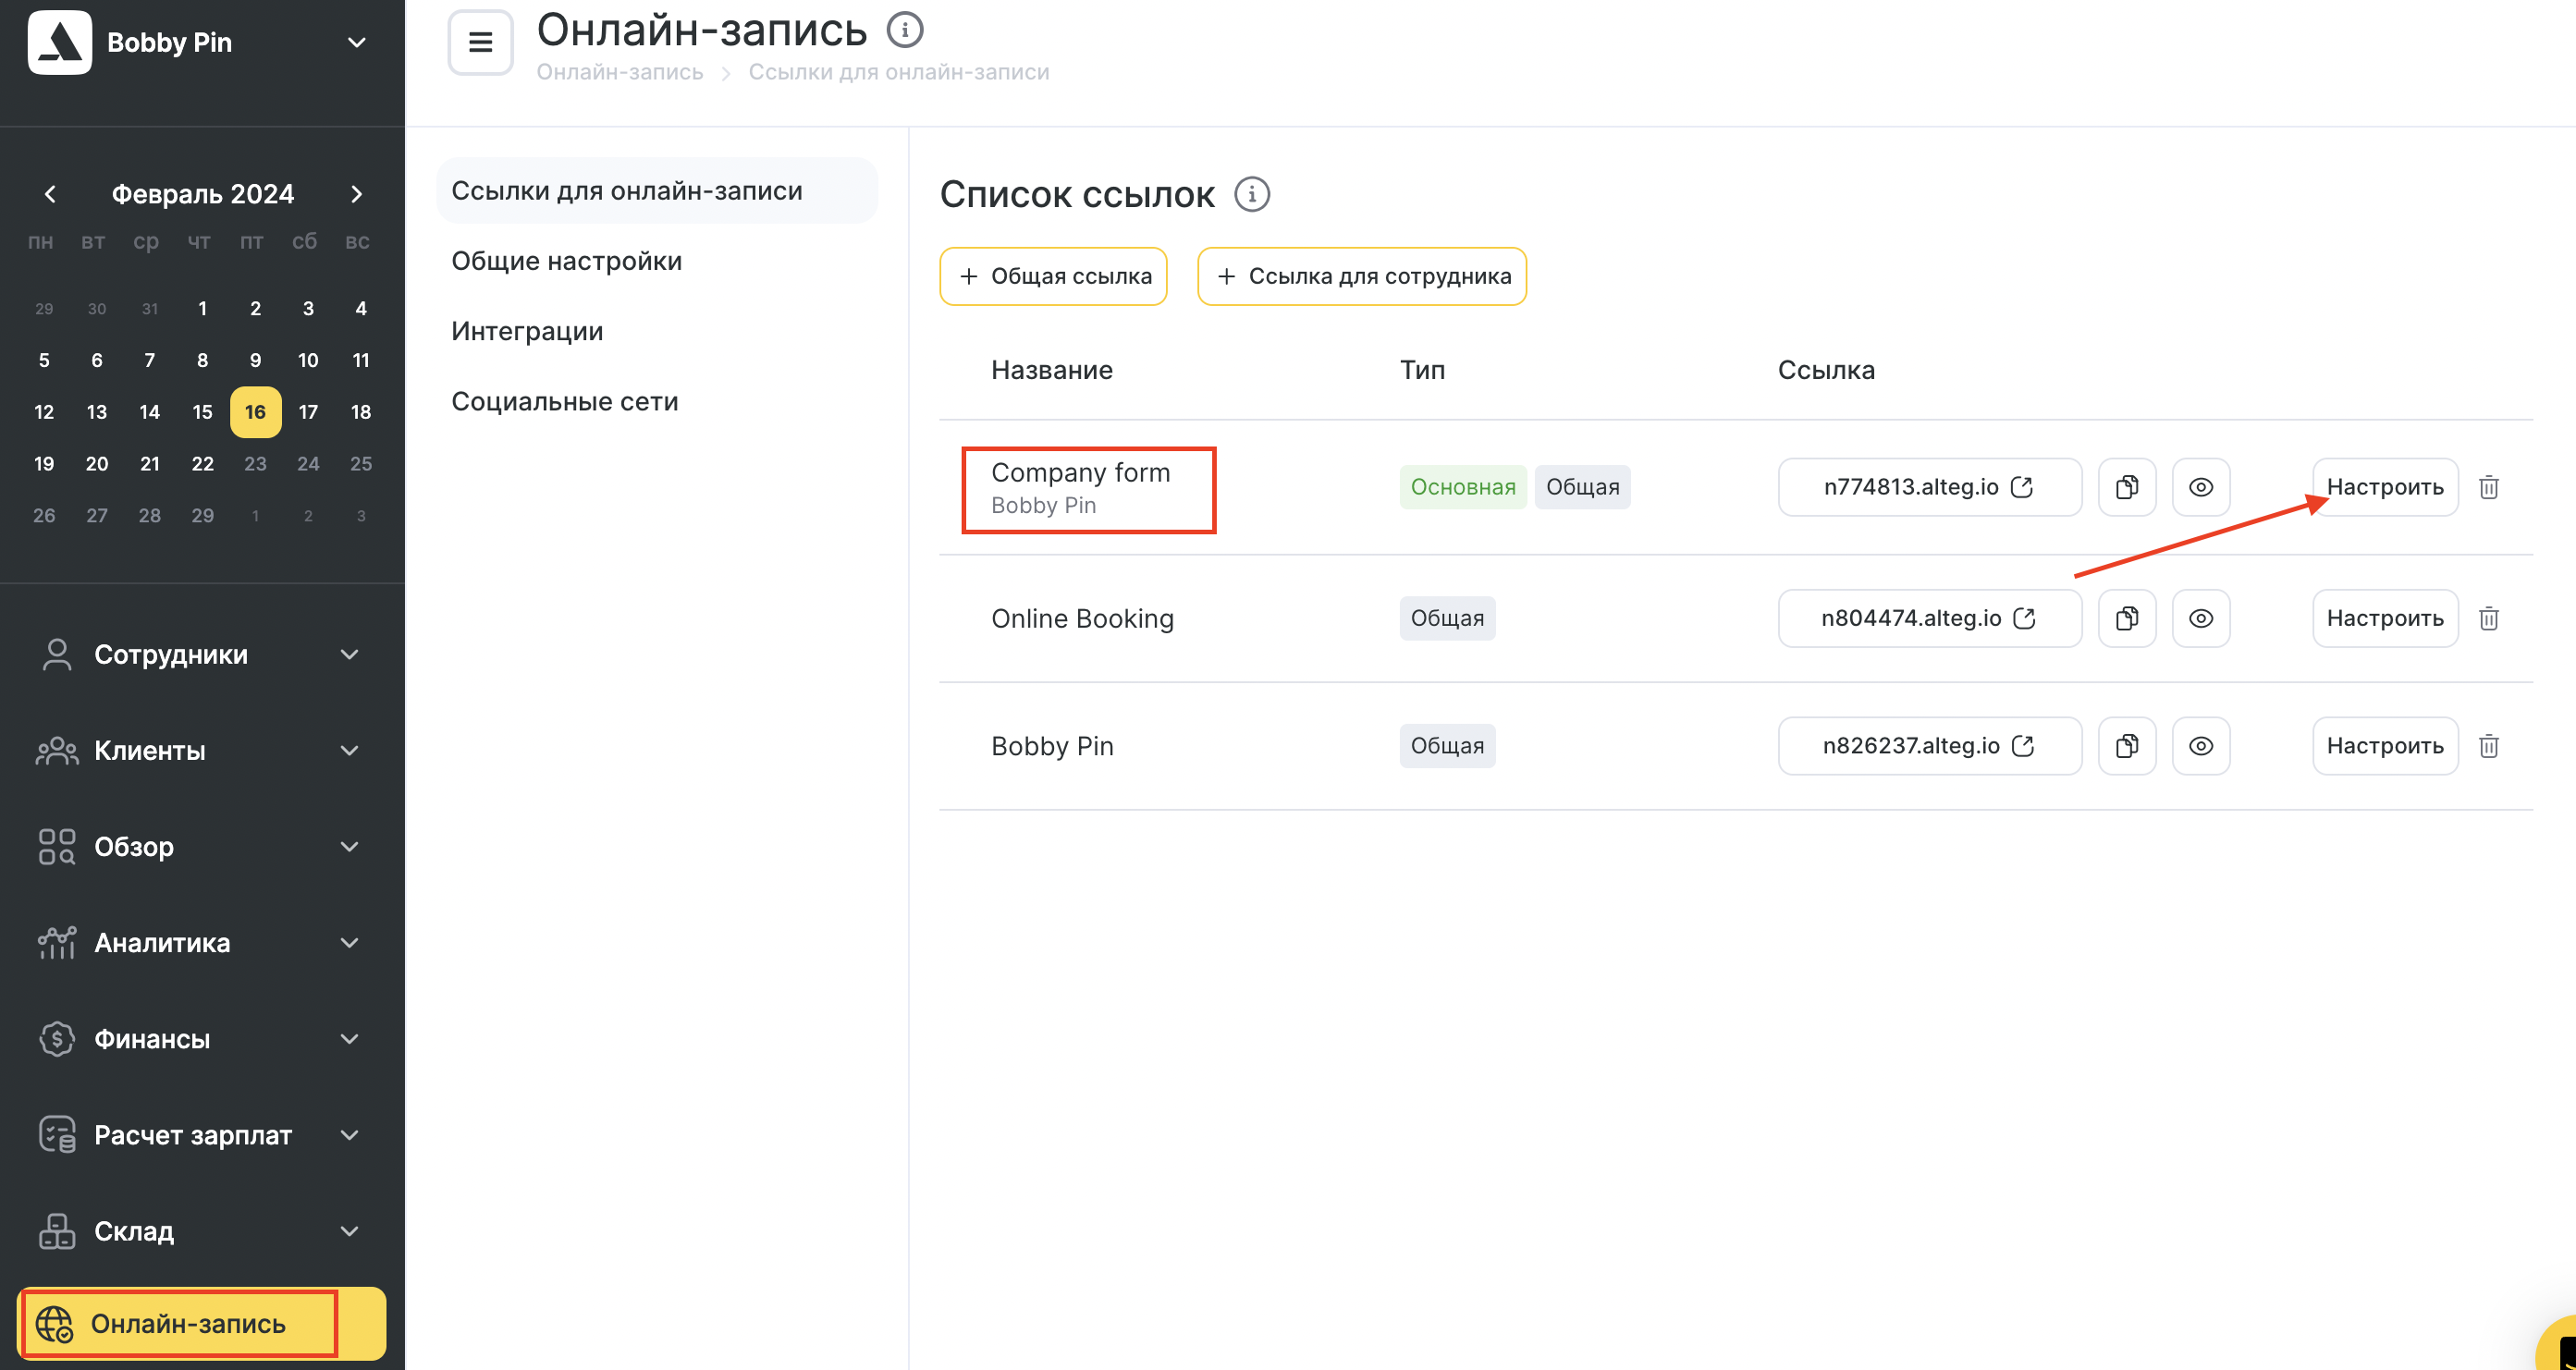Click copy icon for Online Booking link
Viewport: 2576px width, 1370px height.
(x=2127, y=617)
